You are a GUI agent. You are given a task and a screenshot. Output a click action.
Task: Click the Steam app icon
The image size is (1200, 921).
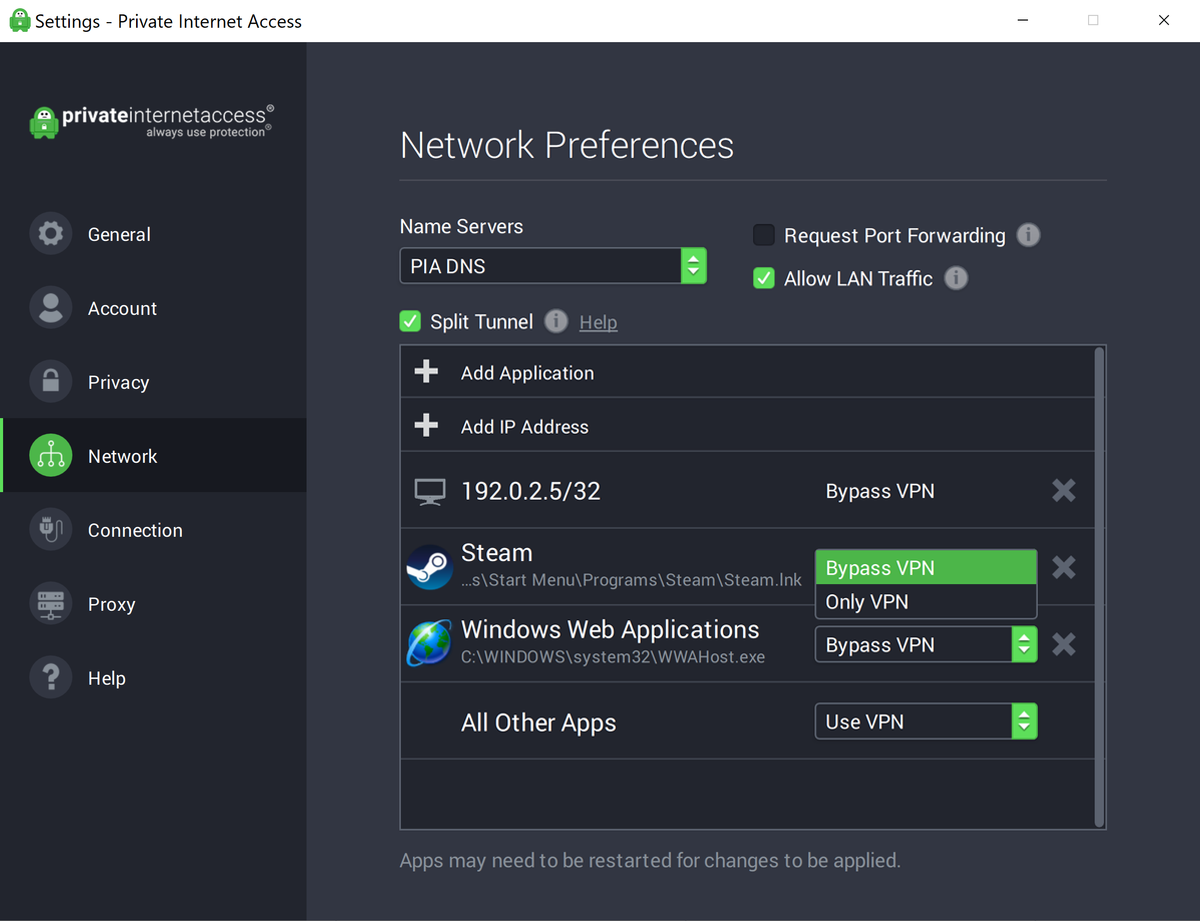tap(429, 567)
